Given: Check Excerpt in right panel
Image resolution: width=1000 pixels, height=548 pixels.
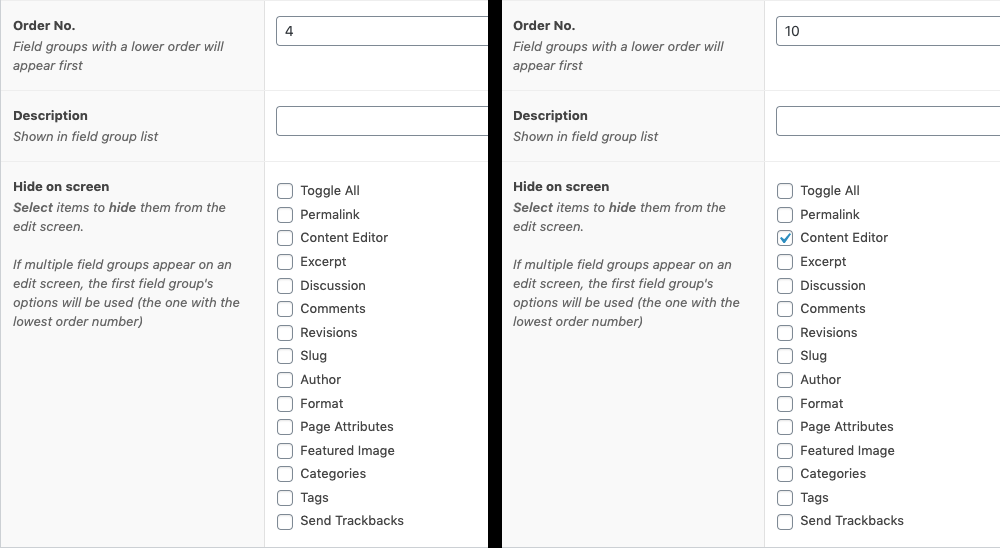Looking at the screenshot, I should (x=785, y=262).
